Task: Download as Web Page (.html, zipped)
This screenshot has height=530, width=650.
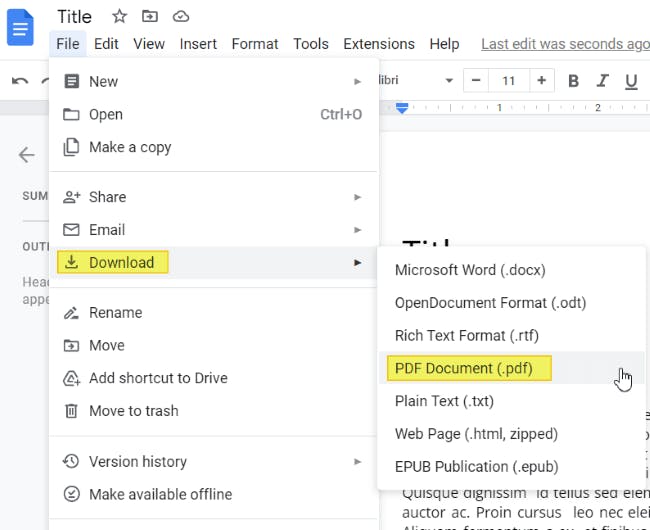Action: pyautogui.click(x=512, y=433)
